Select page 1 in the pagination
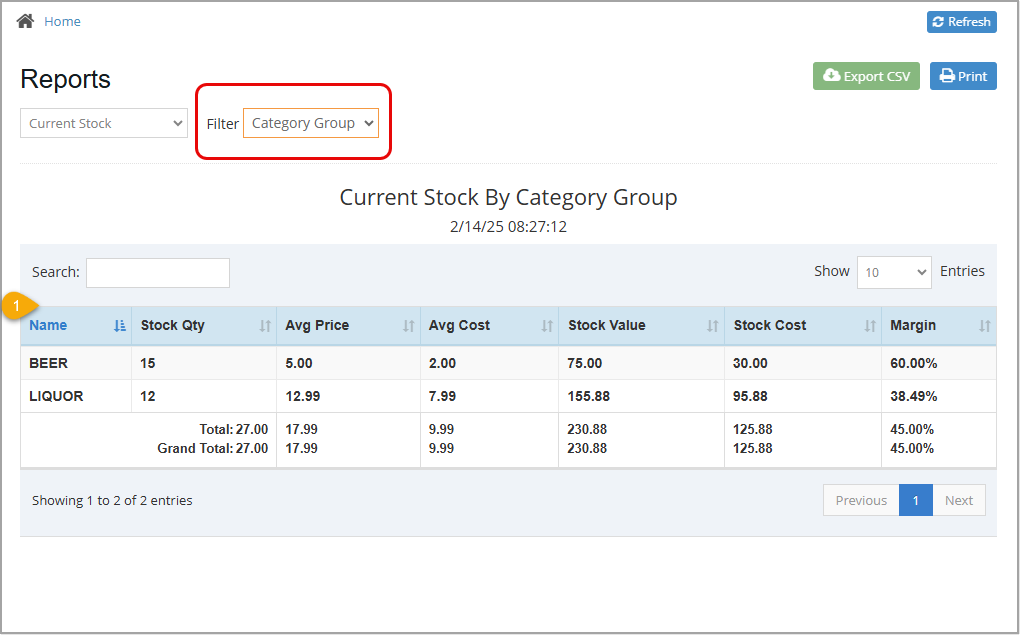This screenshot has width=1021, height=636. [x=915, y=500]
